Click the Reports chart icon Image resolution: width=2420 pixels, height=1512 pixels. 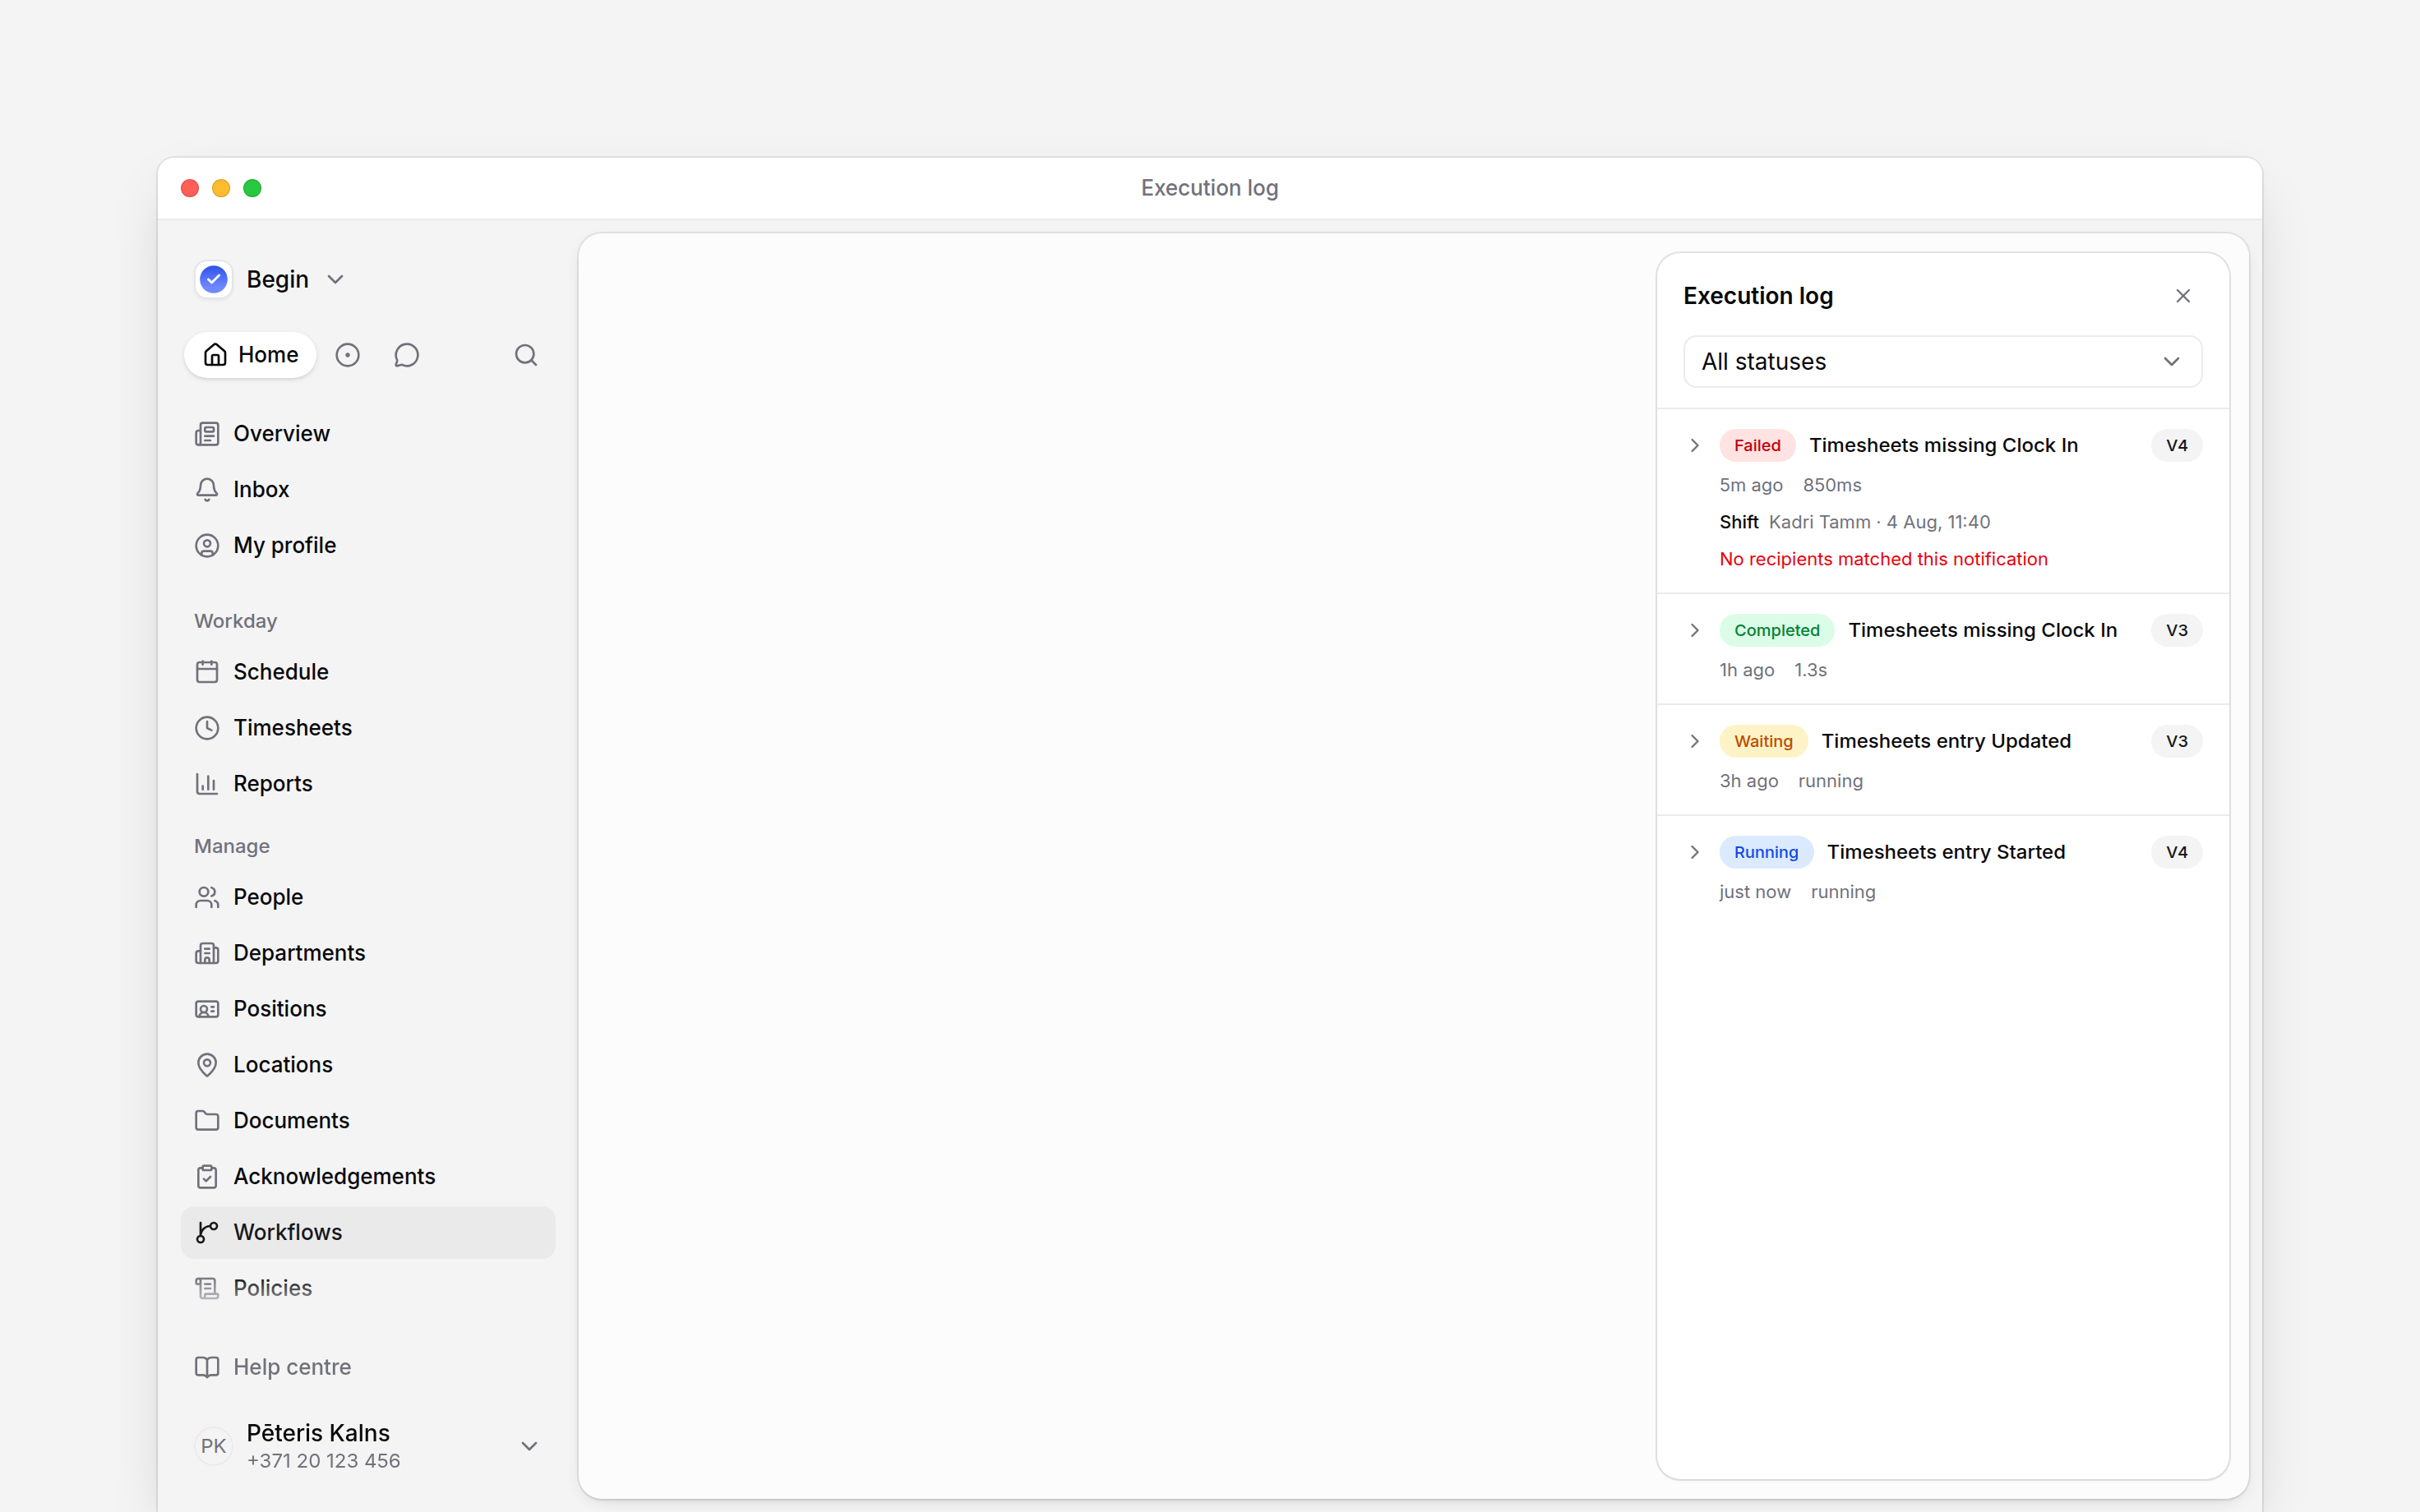pyautogui.click(x=207, y=784)
